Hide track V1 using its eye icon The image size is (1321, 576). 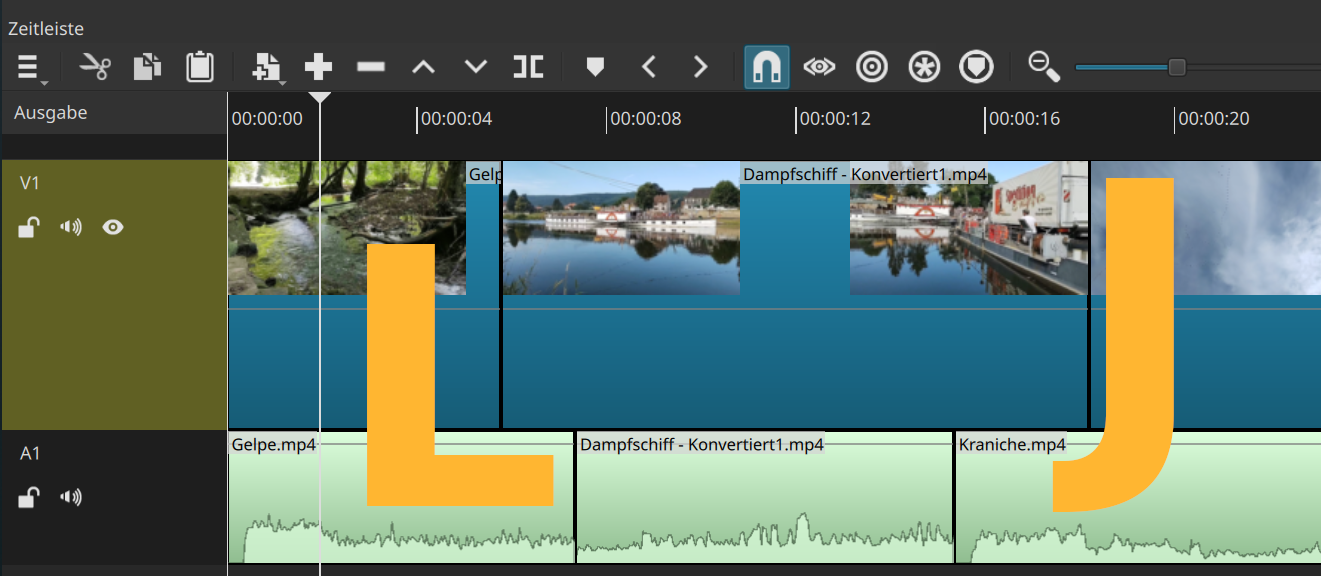click(x=113, y=227)
